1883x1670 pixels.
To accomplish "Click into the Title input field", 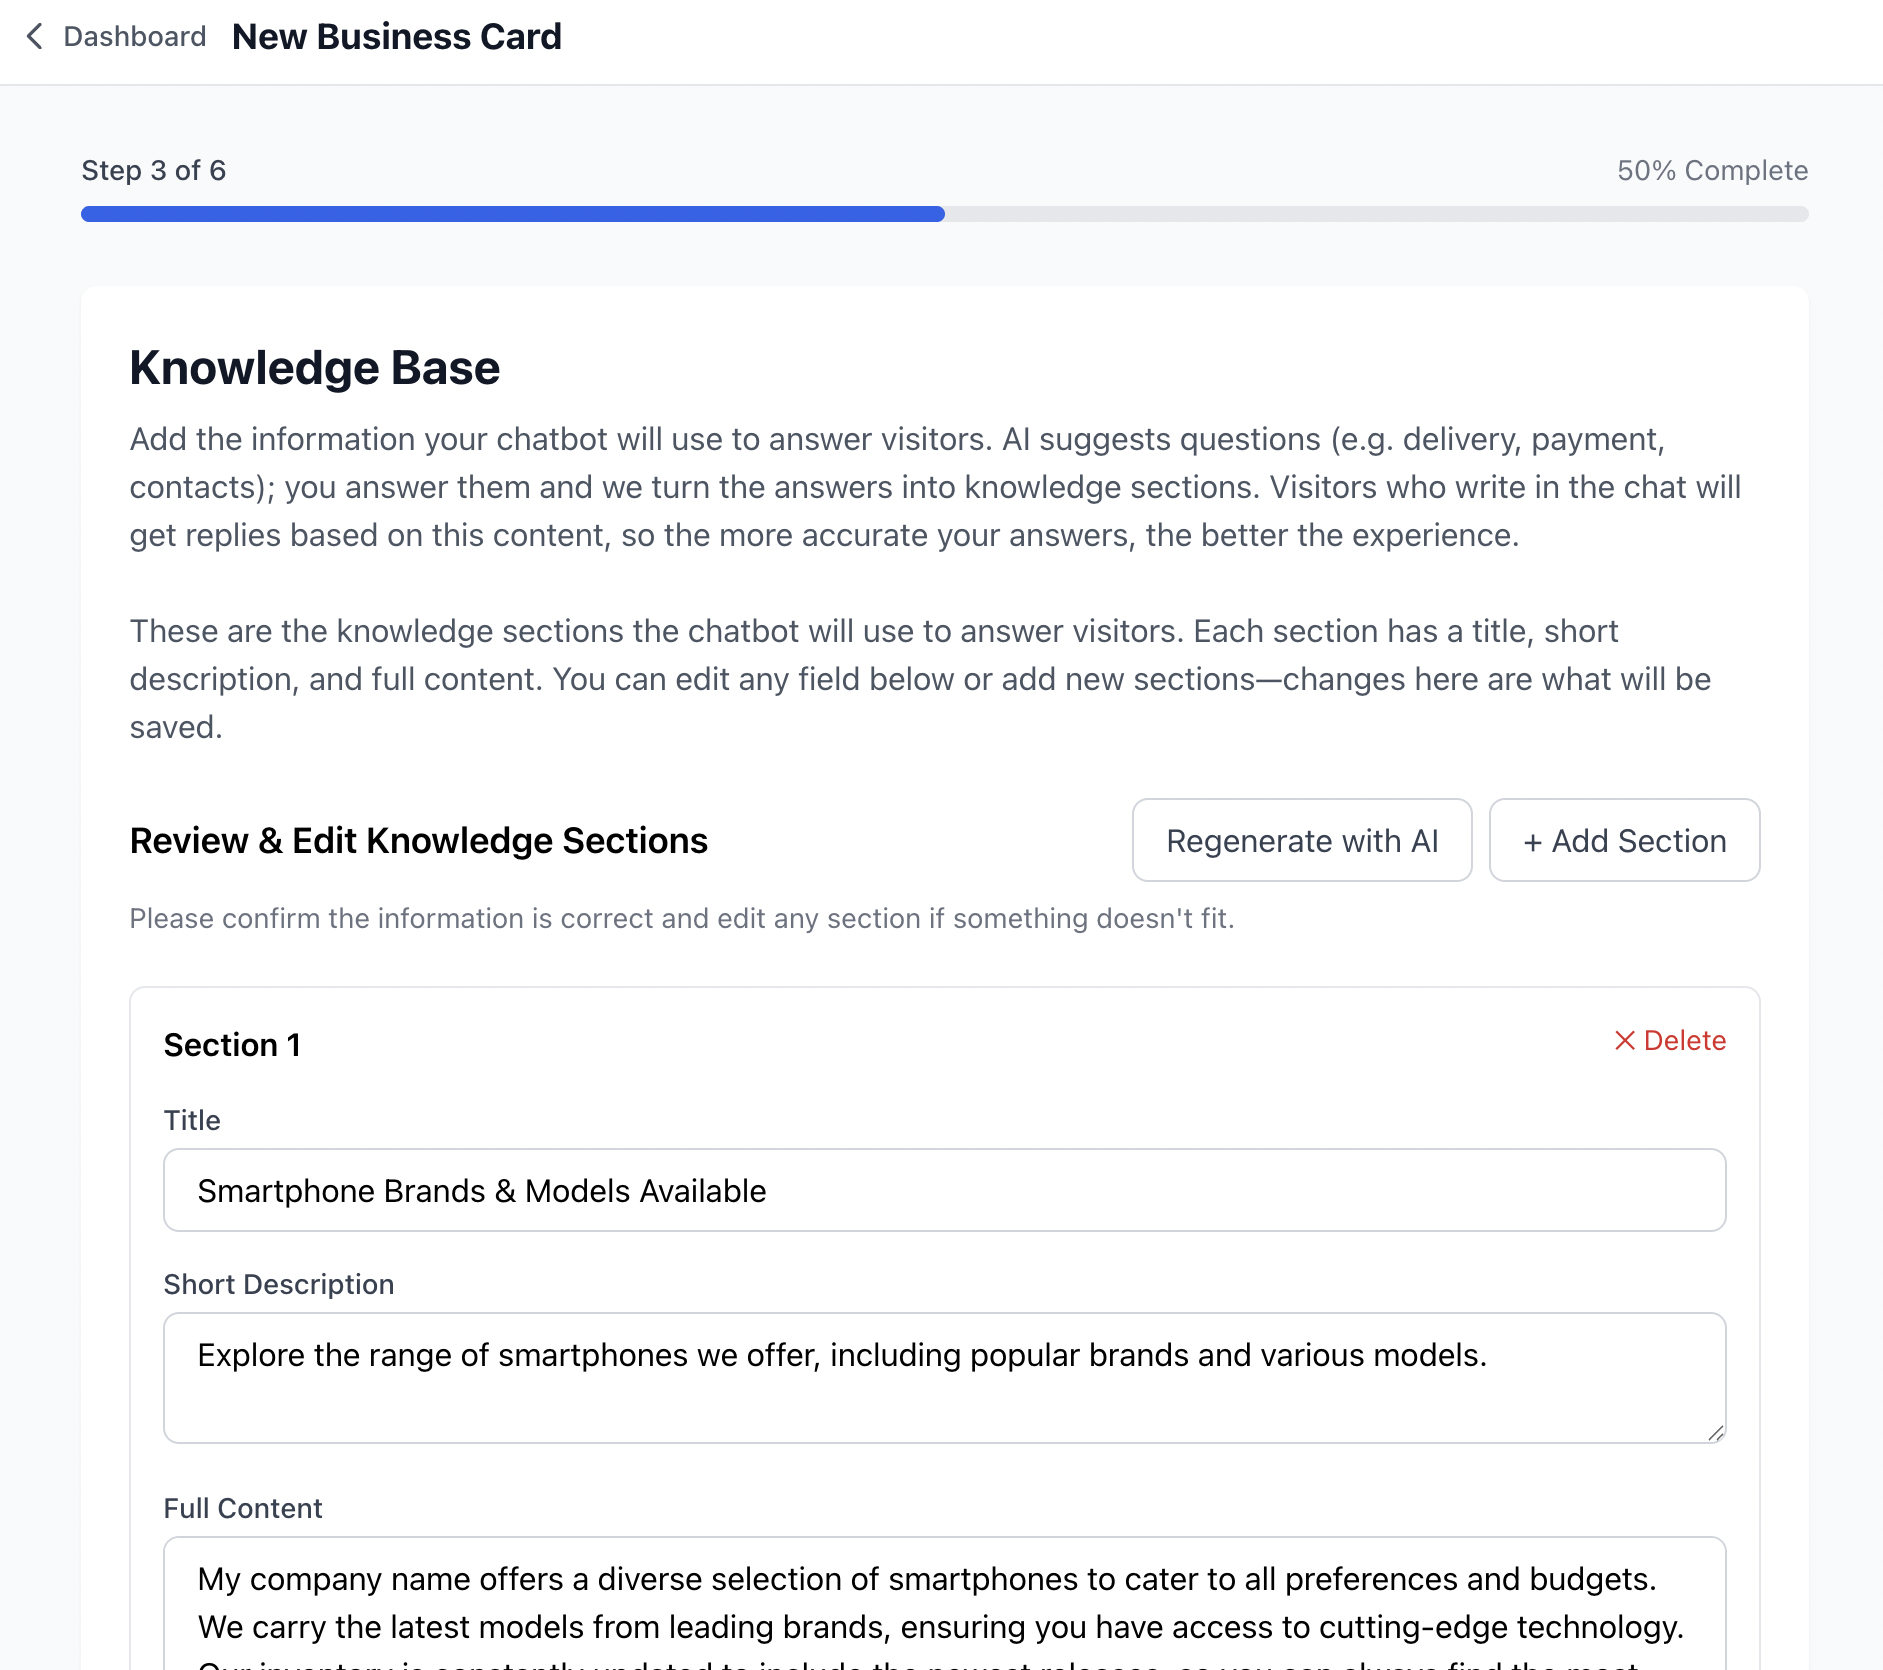I will 944,1190.
